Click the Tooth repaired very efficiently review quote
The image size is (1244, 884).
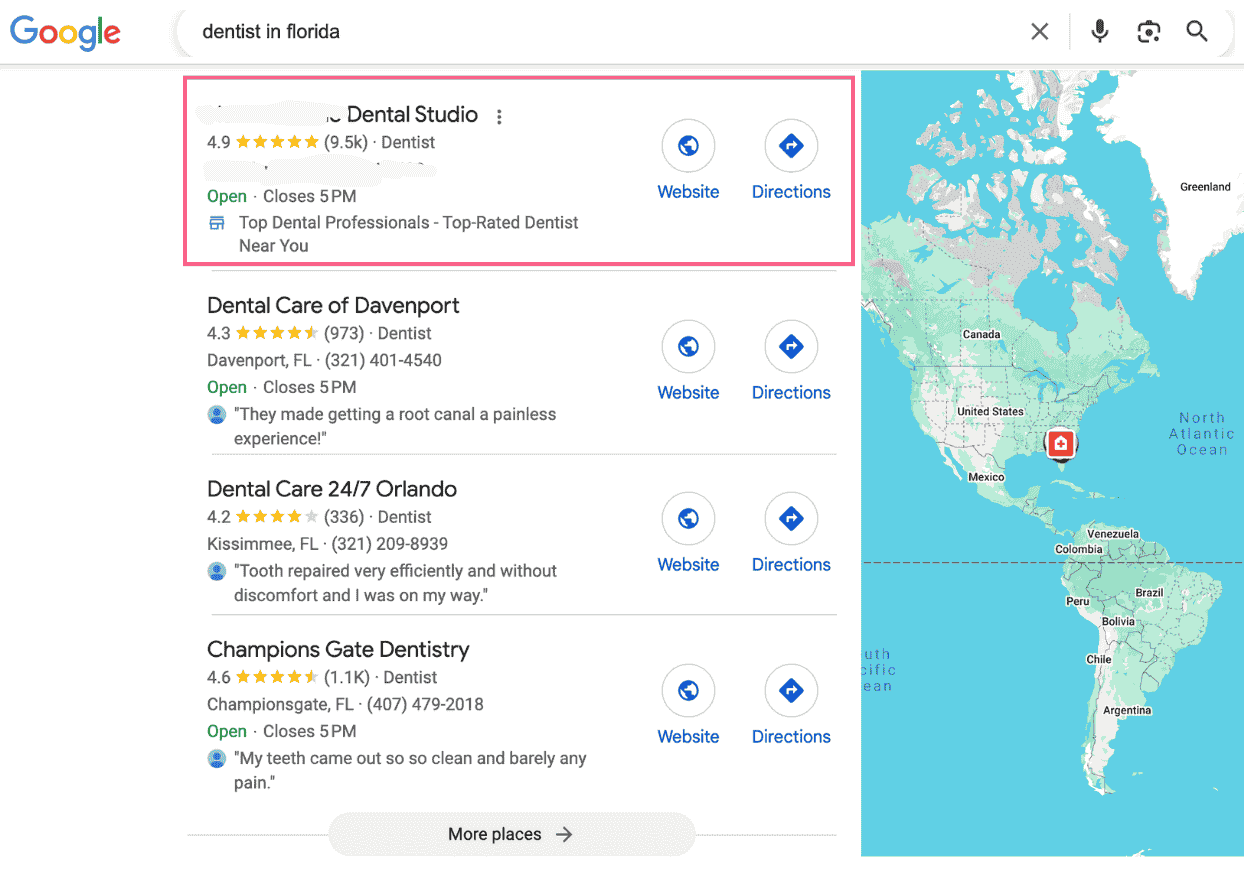point(395,583)
